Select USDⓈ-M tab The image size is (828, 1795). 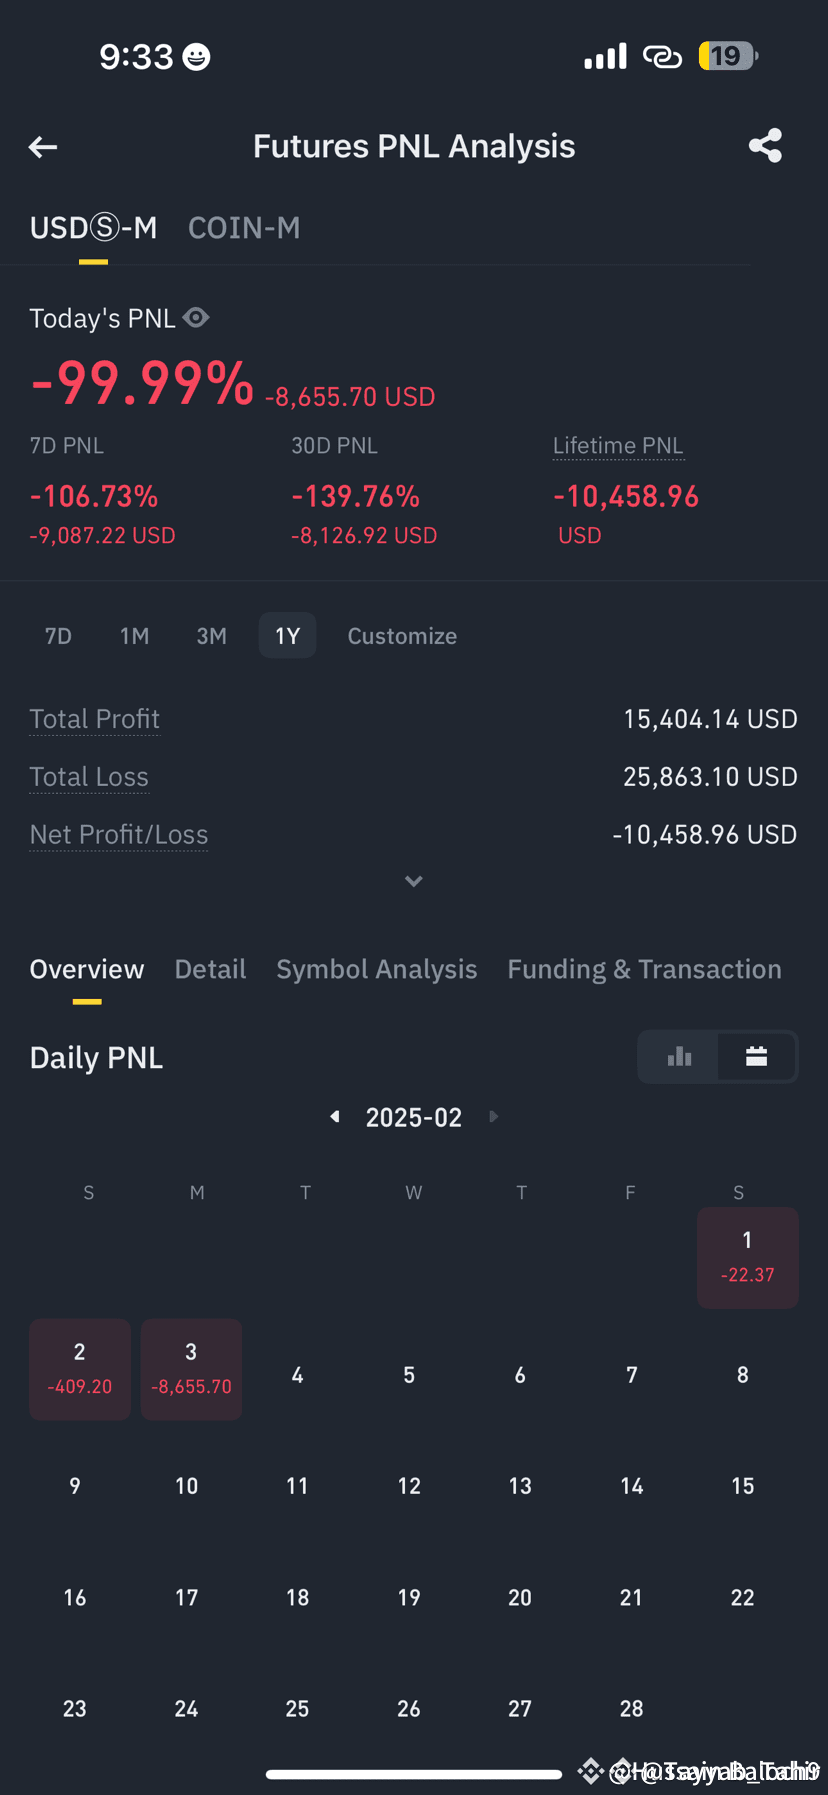(93, 228)
